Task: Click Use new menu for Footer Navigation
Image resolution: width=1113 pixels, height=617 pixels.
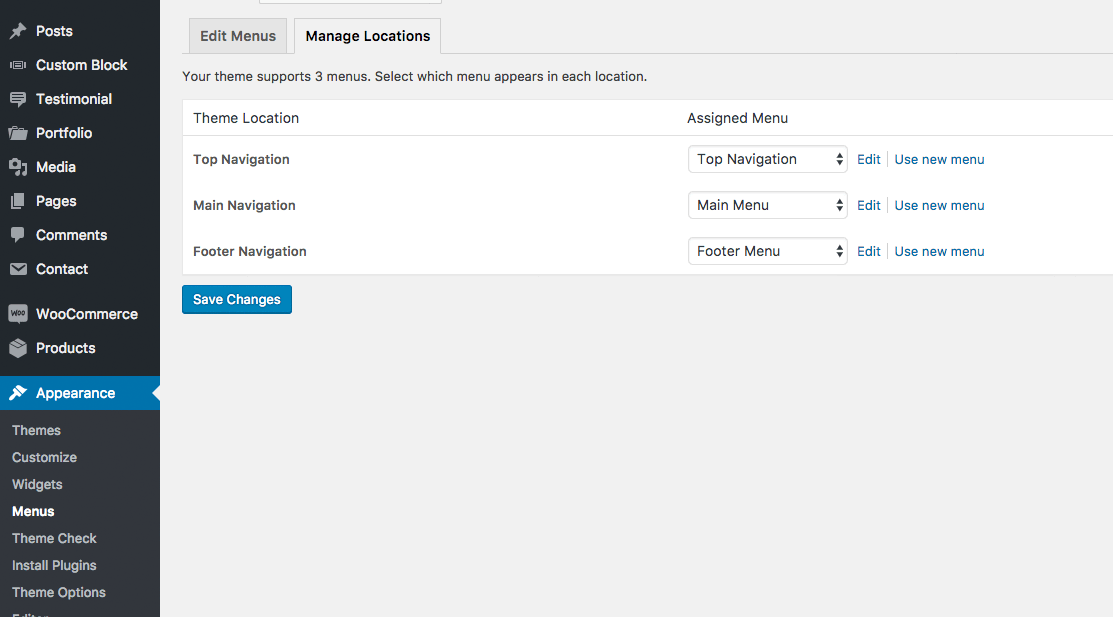Action: tap(939, 251)
